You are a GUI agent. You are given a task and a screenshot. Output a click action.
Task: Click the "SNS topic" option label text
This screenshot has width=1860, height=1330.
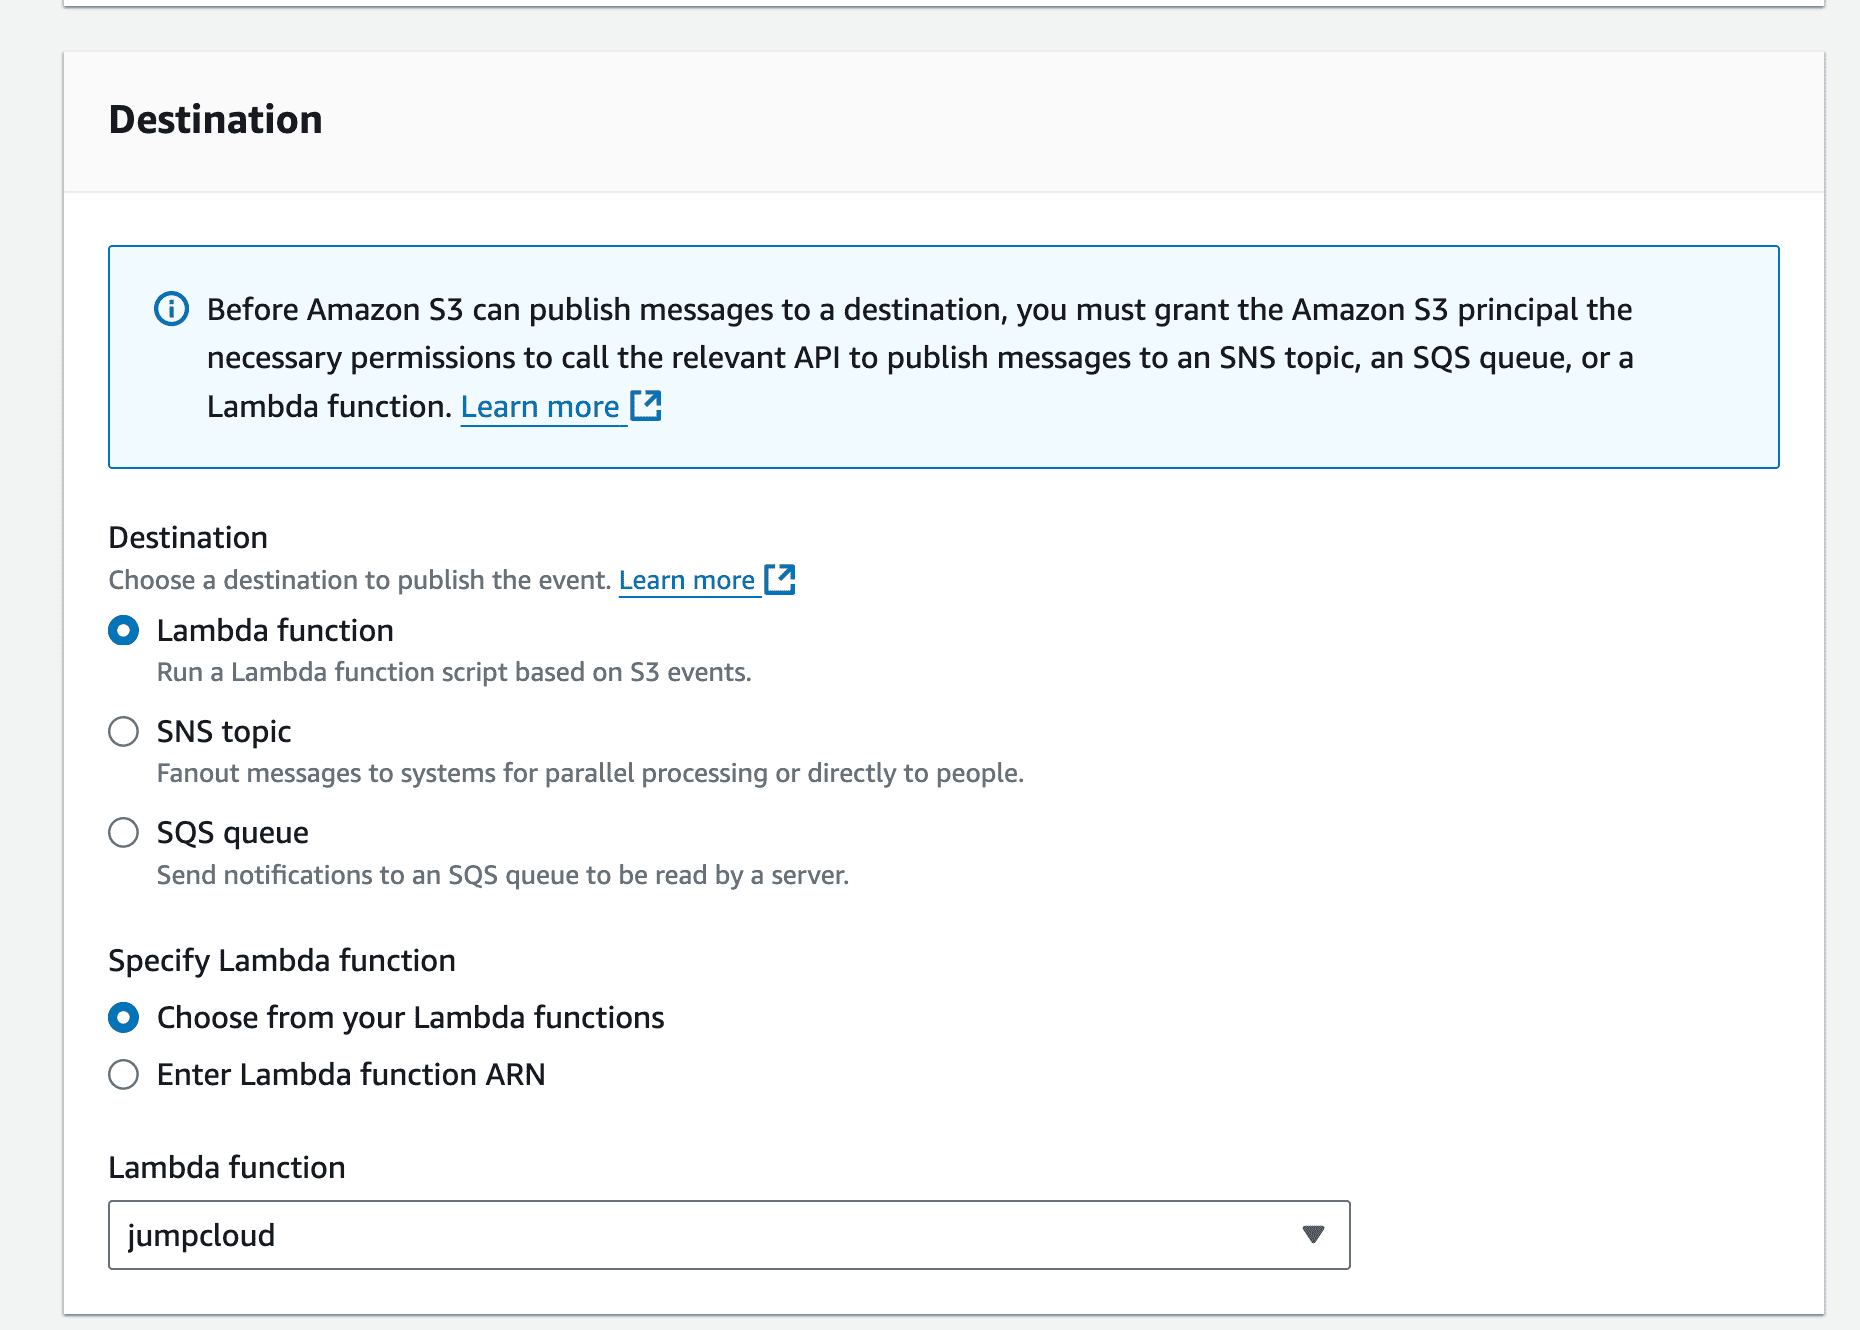tap(224, 732)
